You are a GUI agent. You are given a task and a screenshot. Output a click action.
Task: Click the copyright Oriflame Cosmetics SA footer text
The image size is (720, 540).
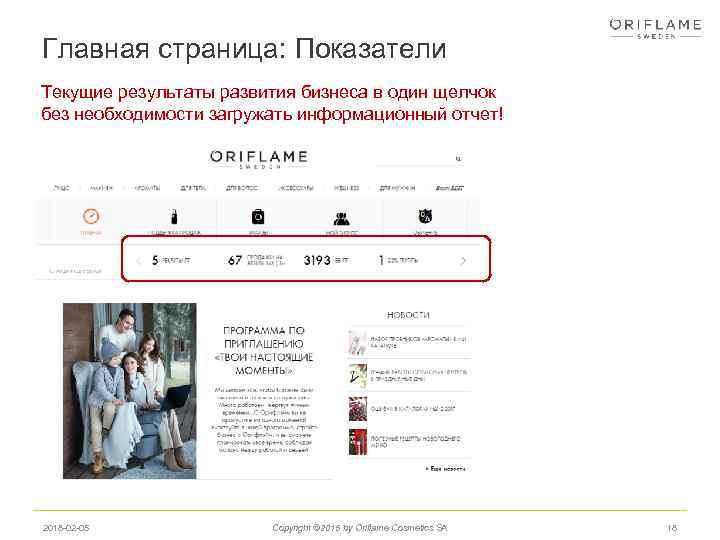(360, 528)
